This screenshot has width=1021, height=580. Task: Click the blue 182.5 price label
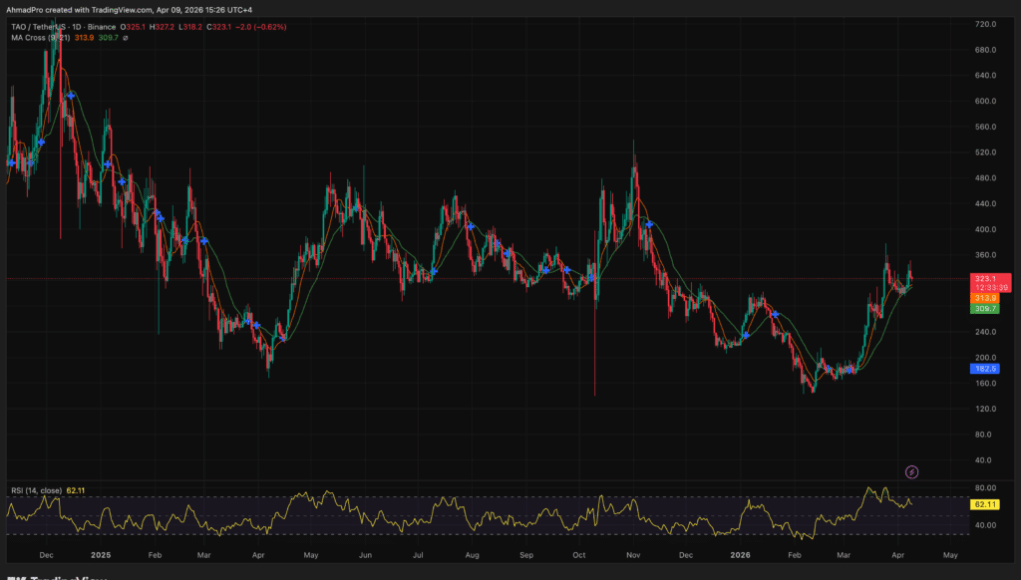[x=985, y=369]
